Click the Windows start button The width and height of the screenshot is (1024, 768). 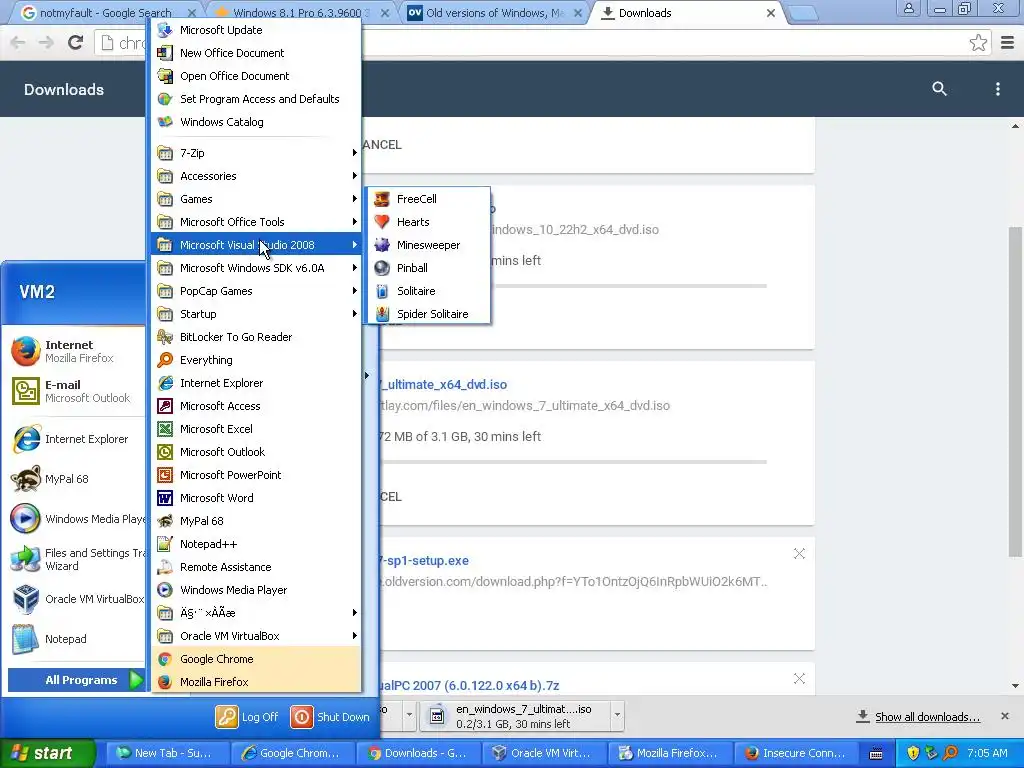pyautogui.click(x=47, y=753)
